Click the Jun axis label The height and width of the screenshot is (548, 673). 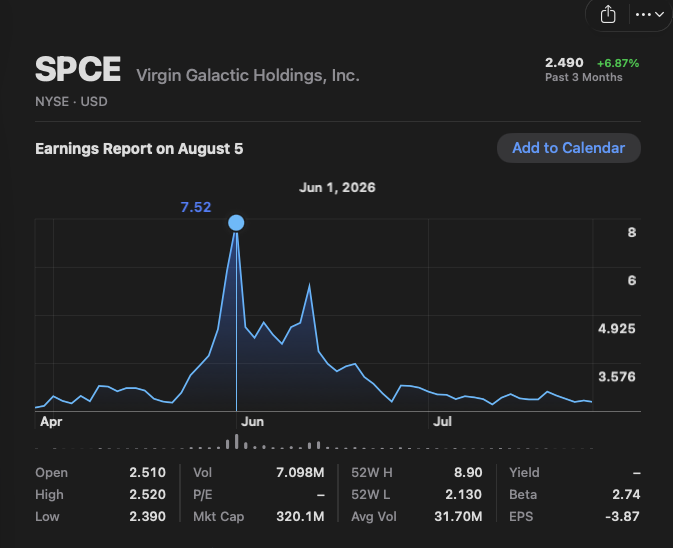(x=252, y=422)
